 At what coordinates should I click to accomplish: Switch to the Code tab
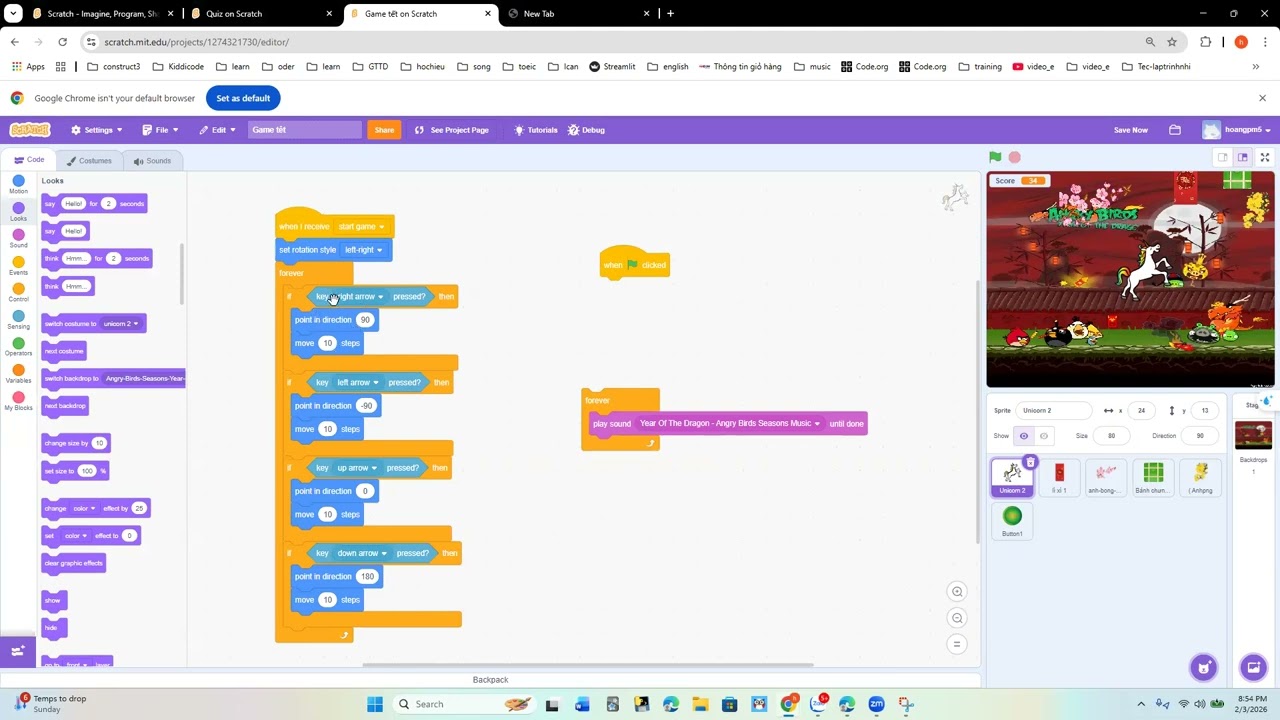(x=28, y=160)
